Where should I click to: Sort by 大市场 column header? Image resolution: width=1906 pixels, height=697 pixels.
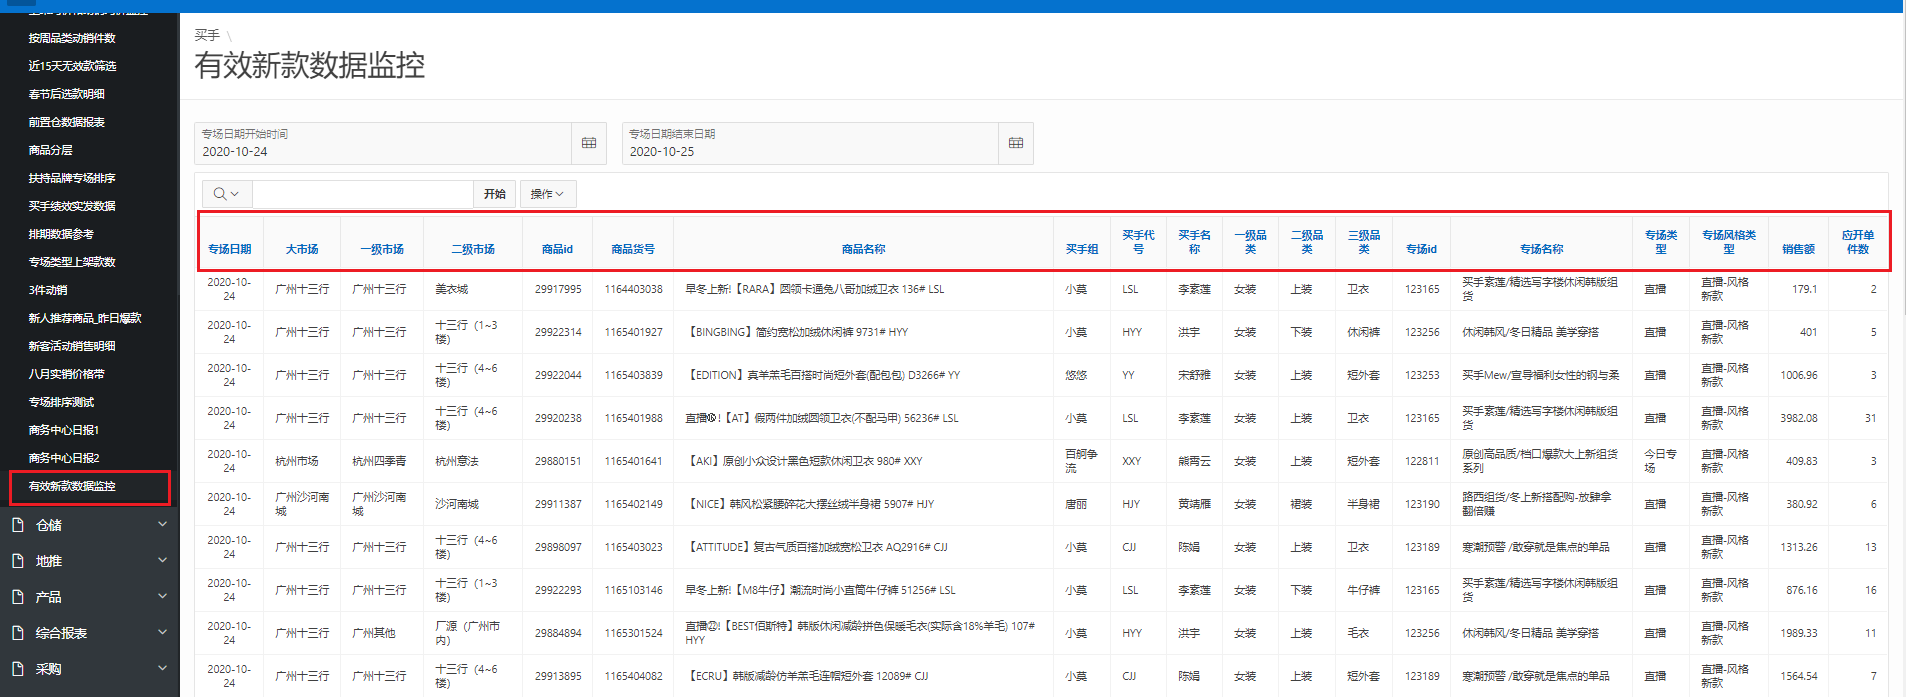(x=302, y=249)
